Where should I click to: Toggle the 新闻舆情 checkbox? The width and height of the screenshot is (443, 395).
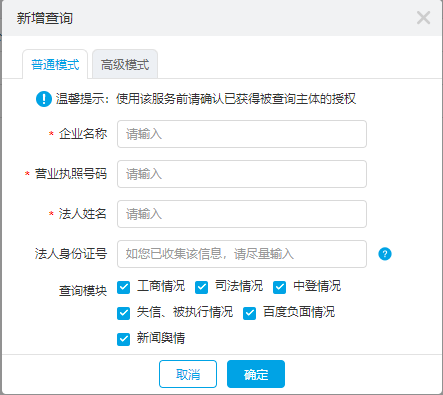pos(124,339)
